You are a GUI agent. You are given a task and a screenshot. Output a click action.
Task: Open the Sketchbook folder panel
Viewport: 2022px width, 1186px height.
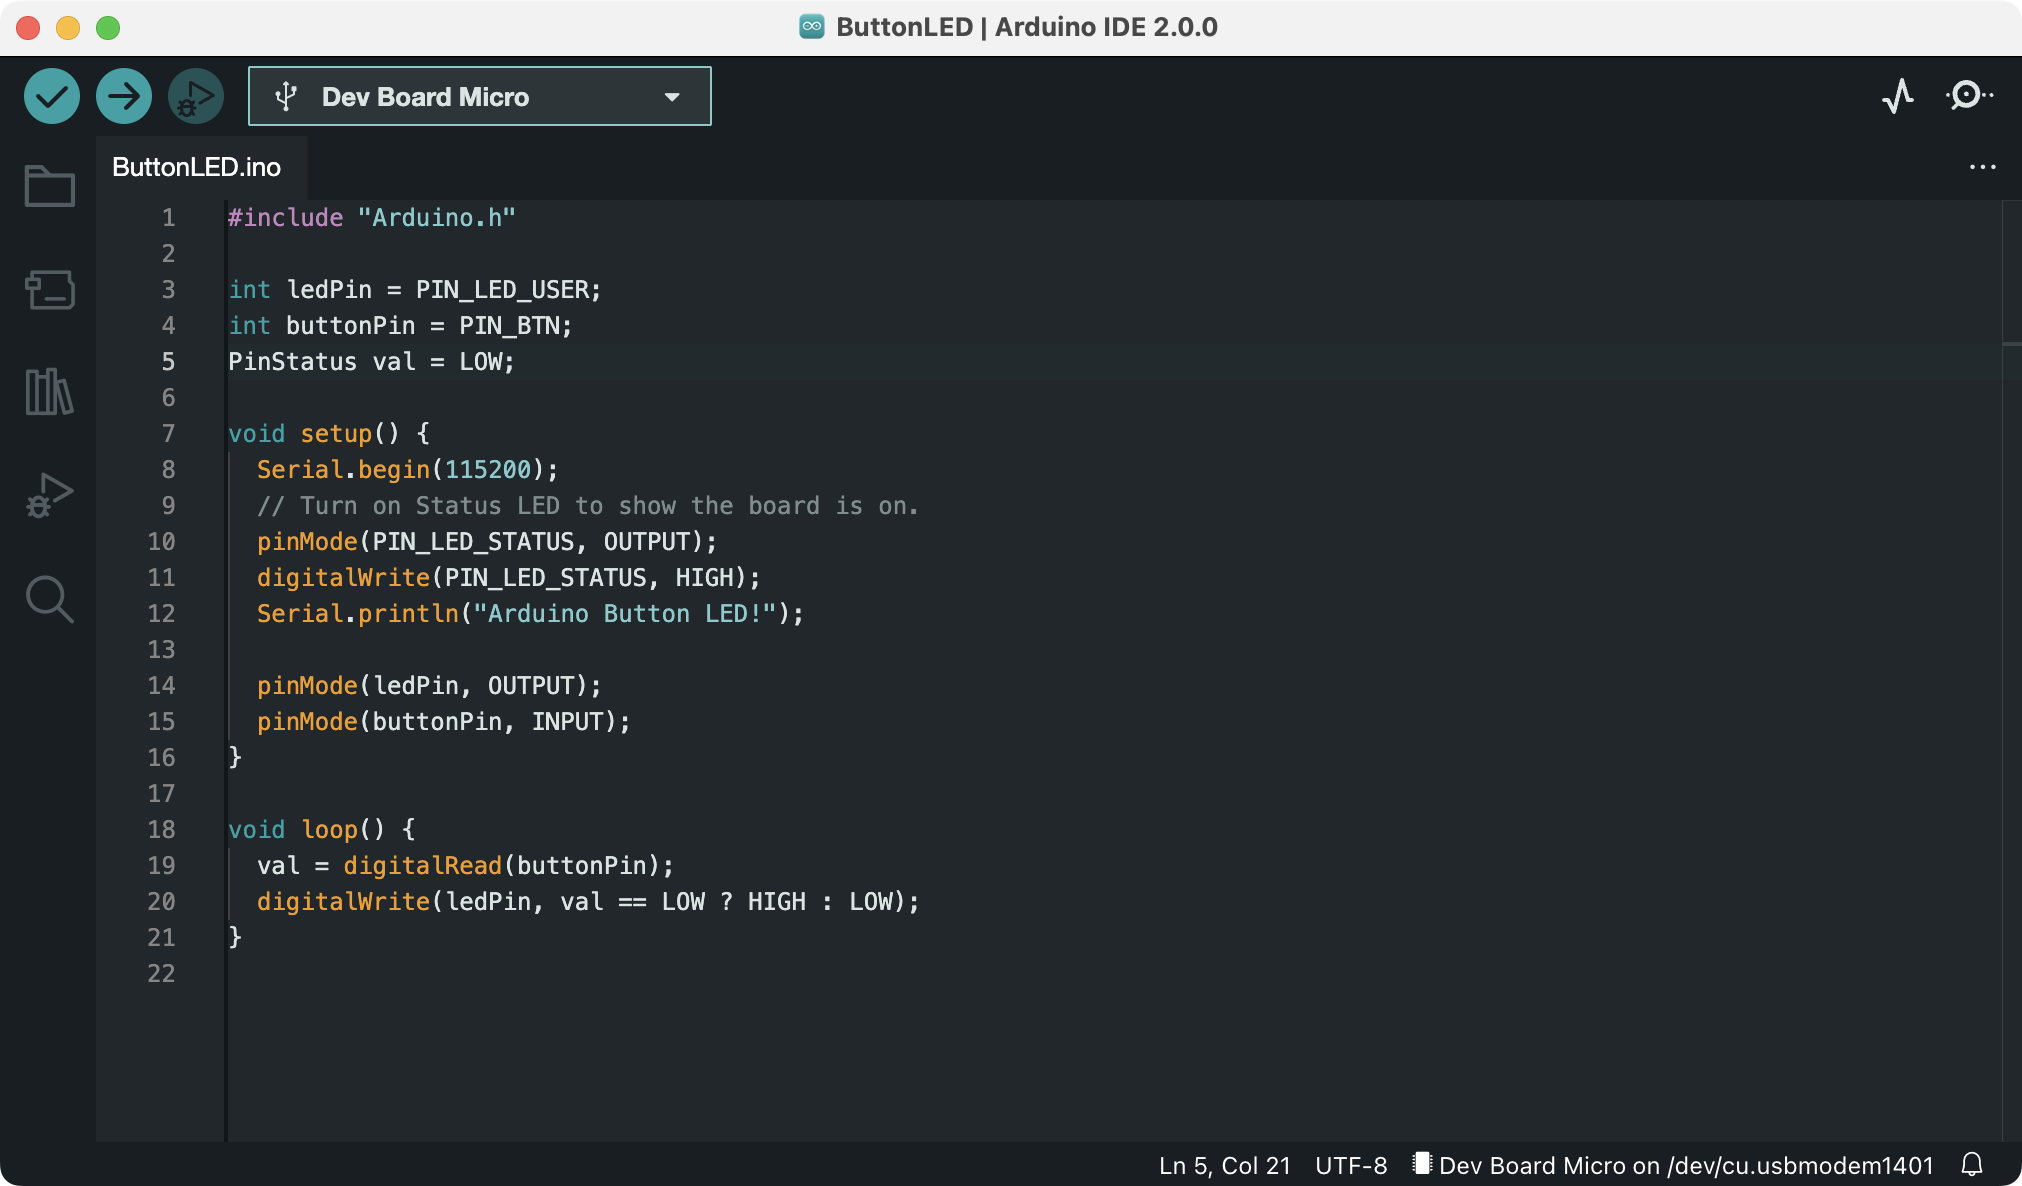[49, 186]
